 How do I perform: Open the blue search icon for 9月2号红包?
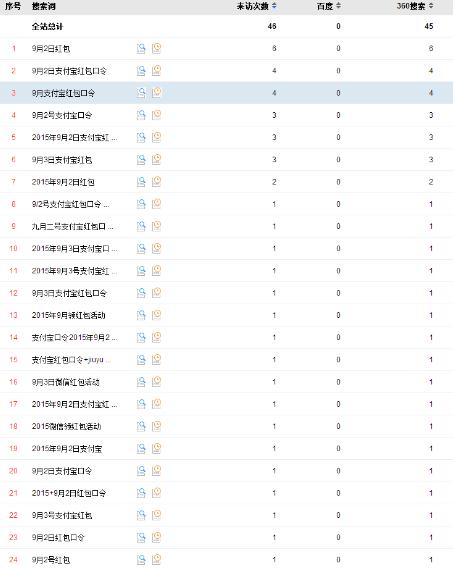coord(141,560)
